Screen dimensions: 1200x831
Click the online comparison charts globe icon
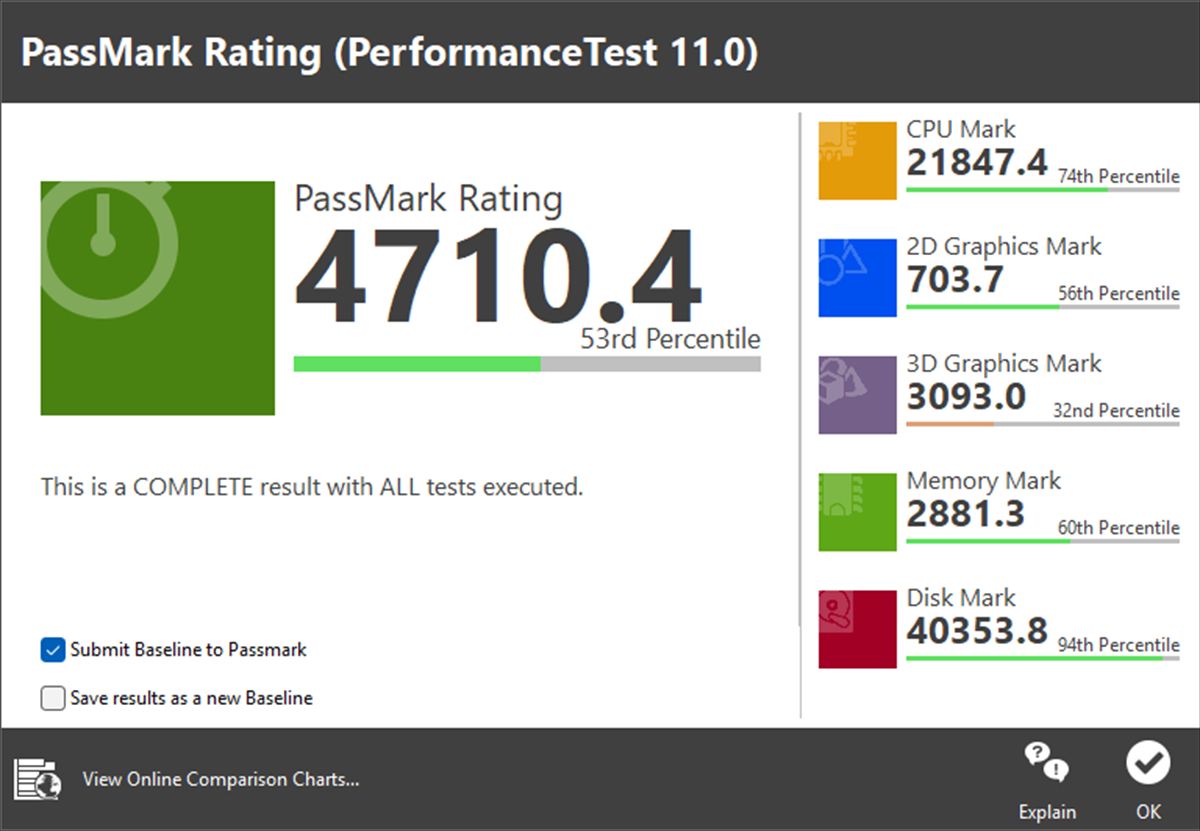click(x=38, y=779)
